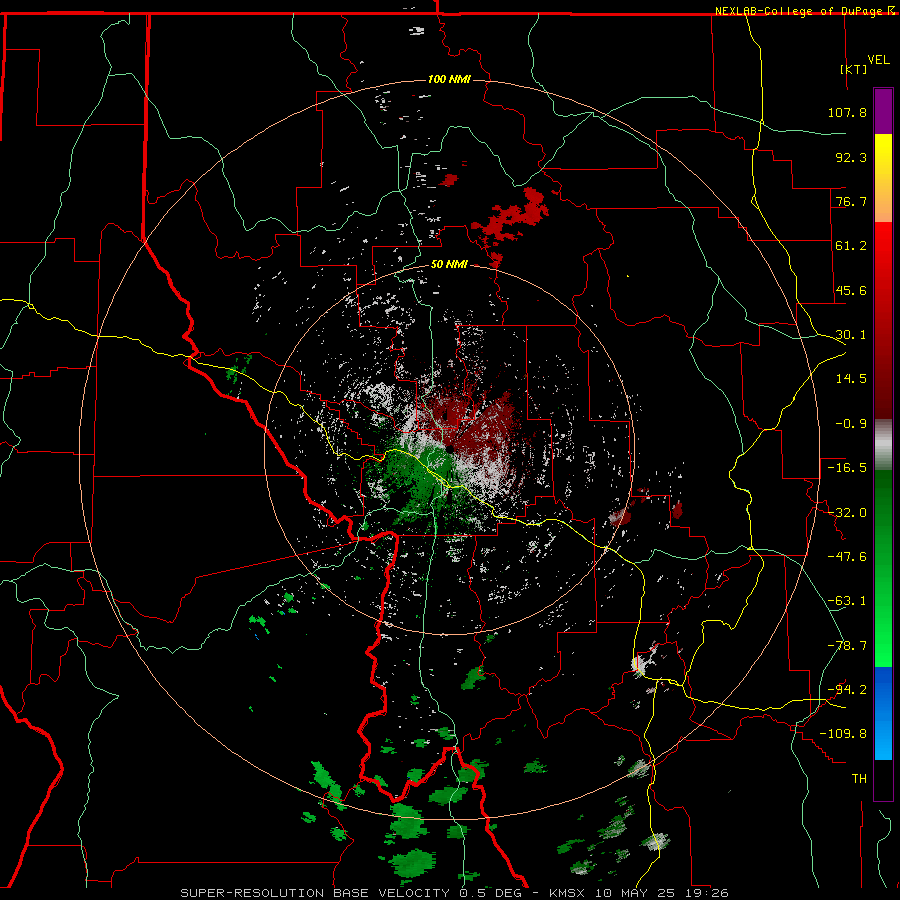Click the -109.8 velocity scale value
This screenshot has width=900, height=900.
[x=843, y=734]
